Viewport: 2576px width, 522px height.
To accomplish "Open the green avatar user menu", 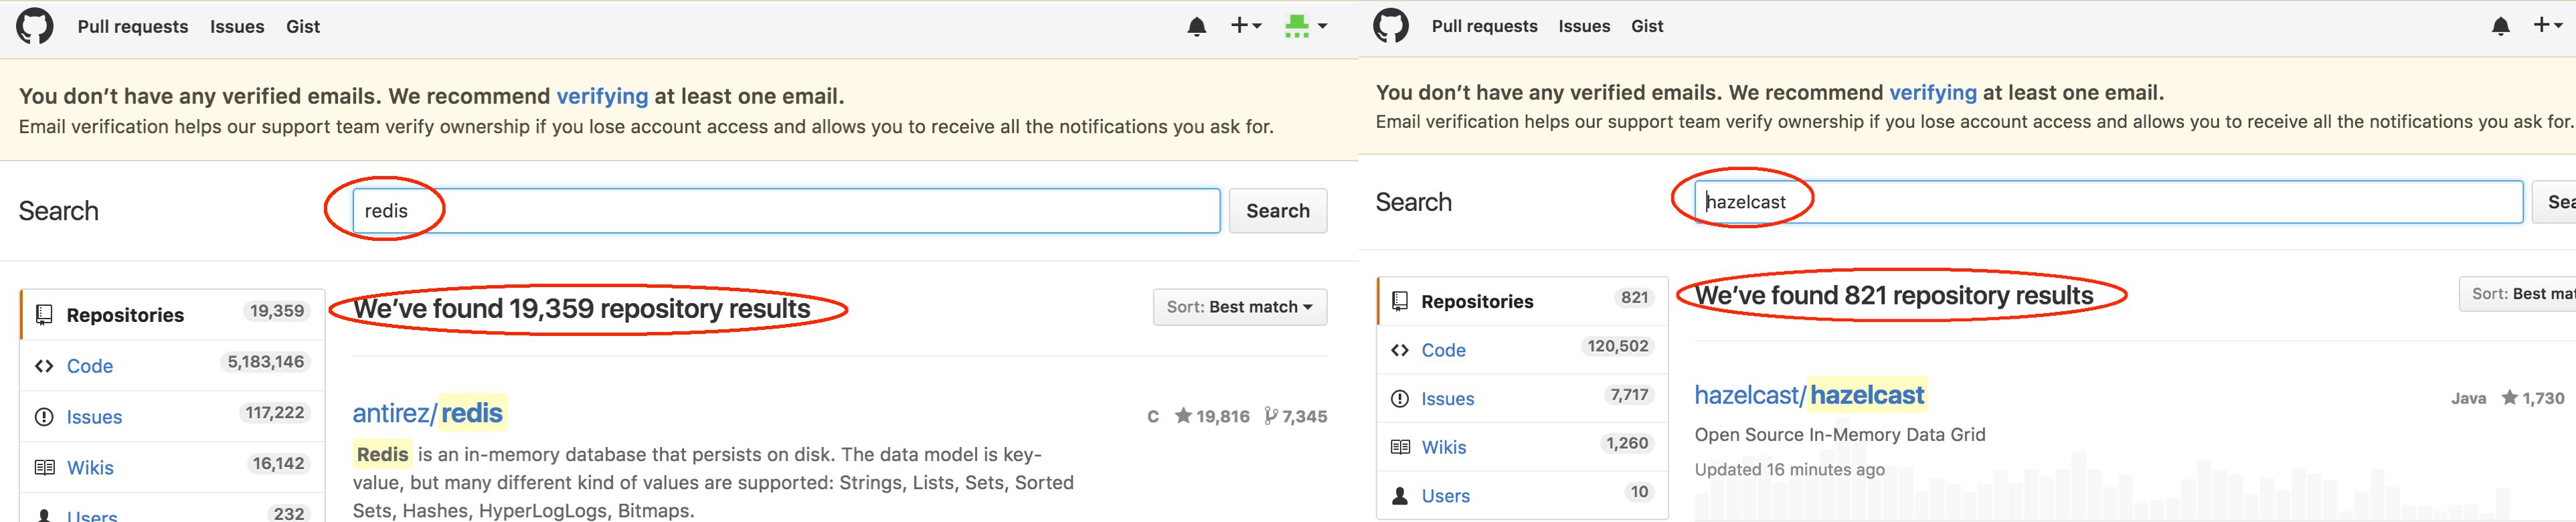I will point(1306,27).
